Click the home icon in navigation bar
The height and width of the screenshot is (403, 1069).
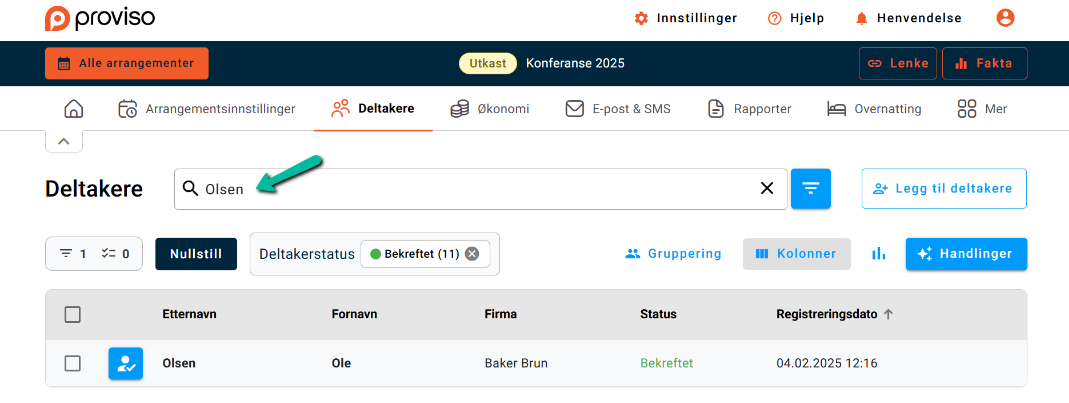pyautogui.click(x=73, y=109)
